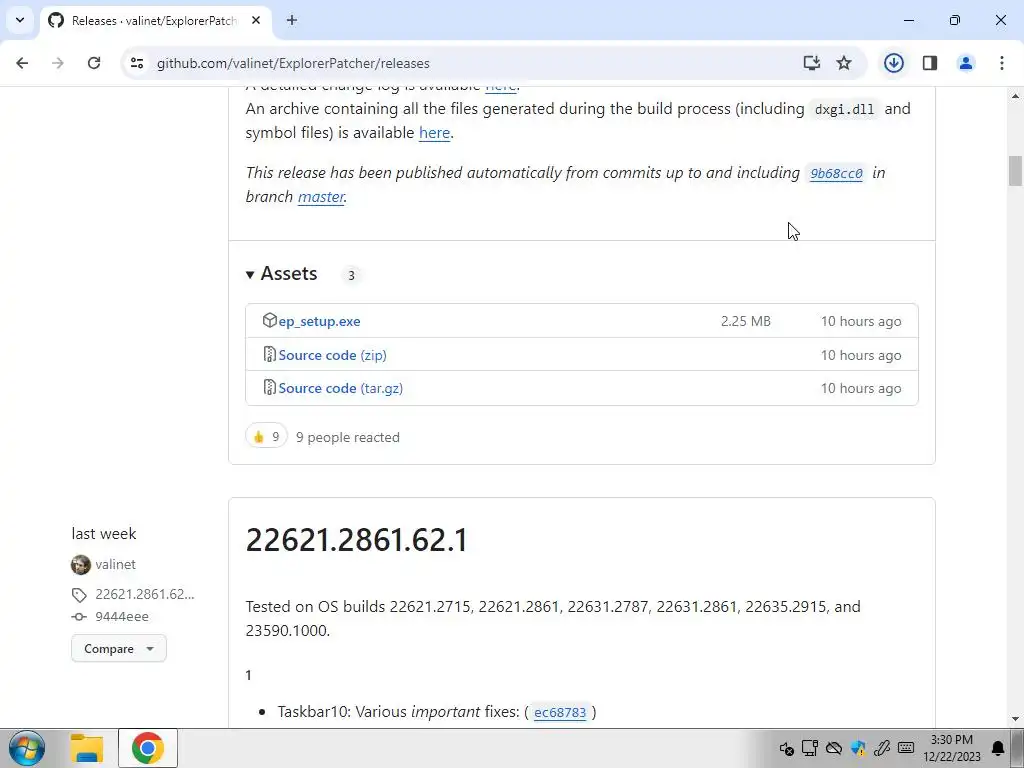Viewport: 1024px width, 768px height.
Task: Open notifications bell in taskbar
Action: (998, 748)
